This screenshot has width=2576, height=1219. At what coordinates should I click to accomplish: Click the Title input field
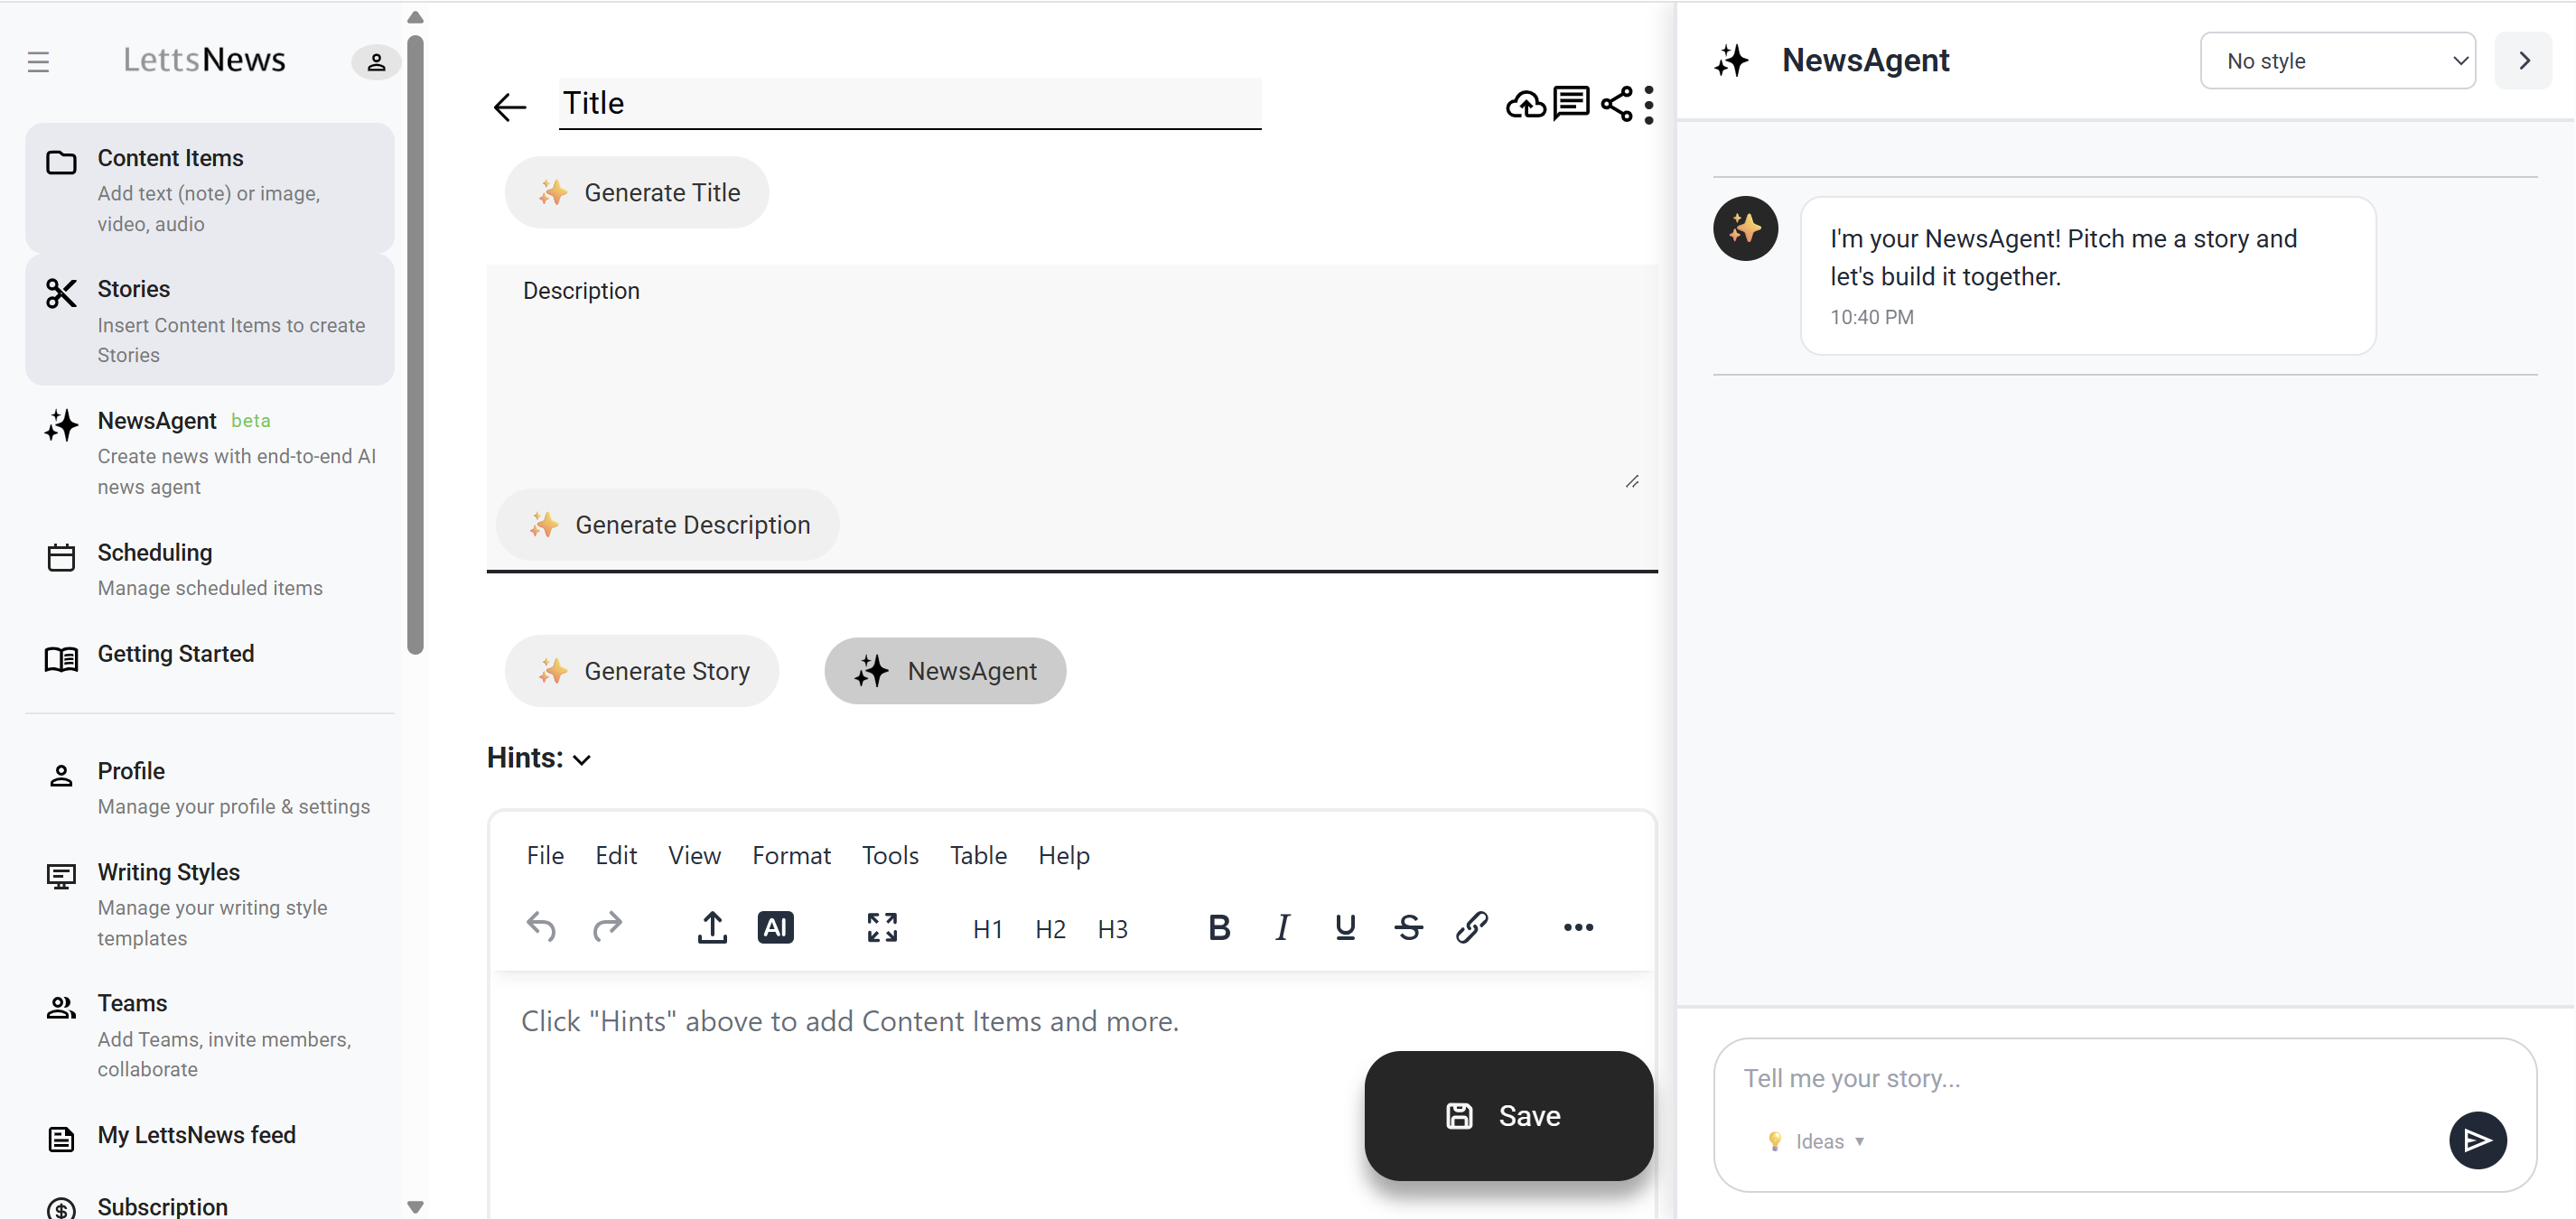(x=909, y=103)
